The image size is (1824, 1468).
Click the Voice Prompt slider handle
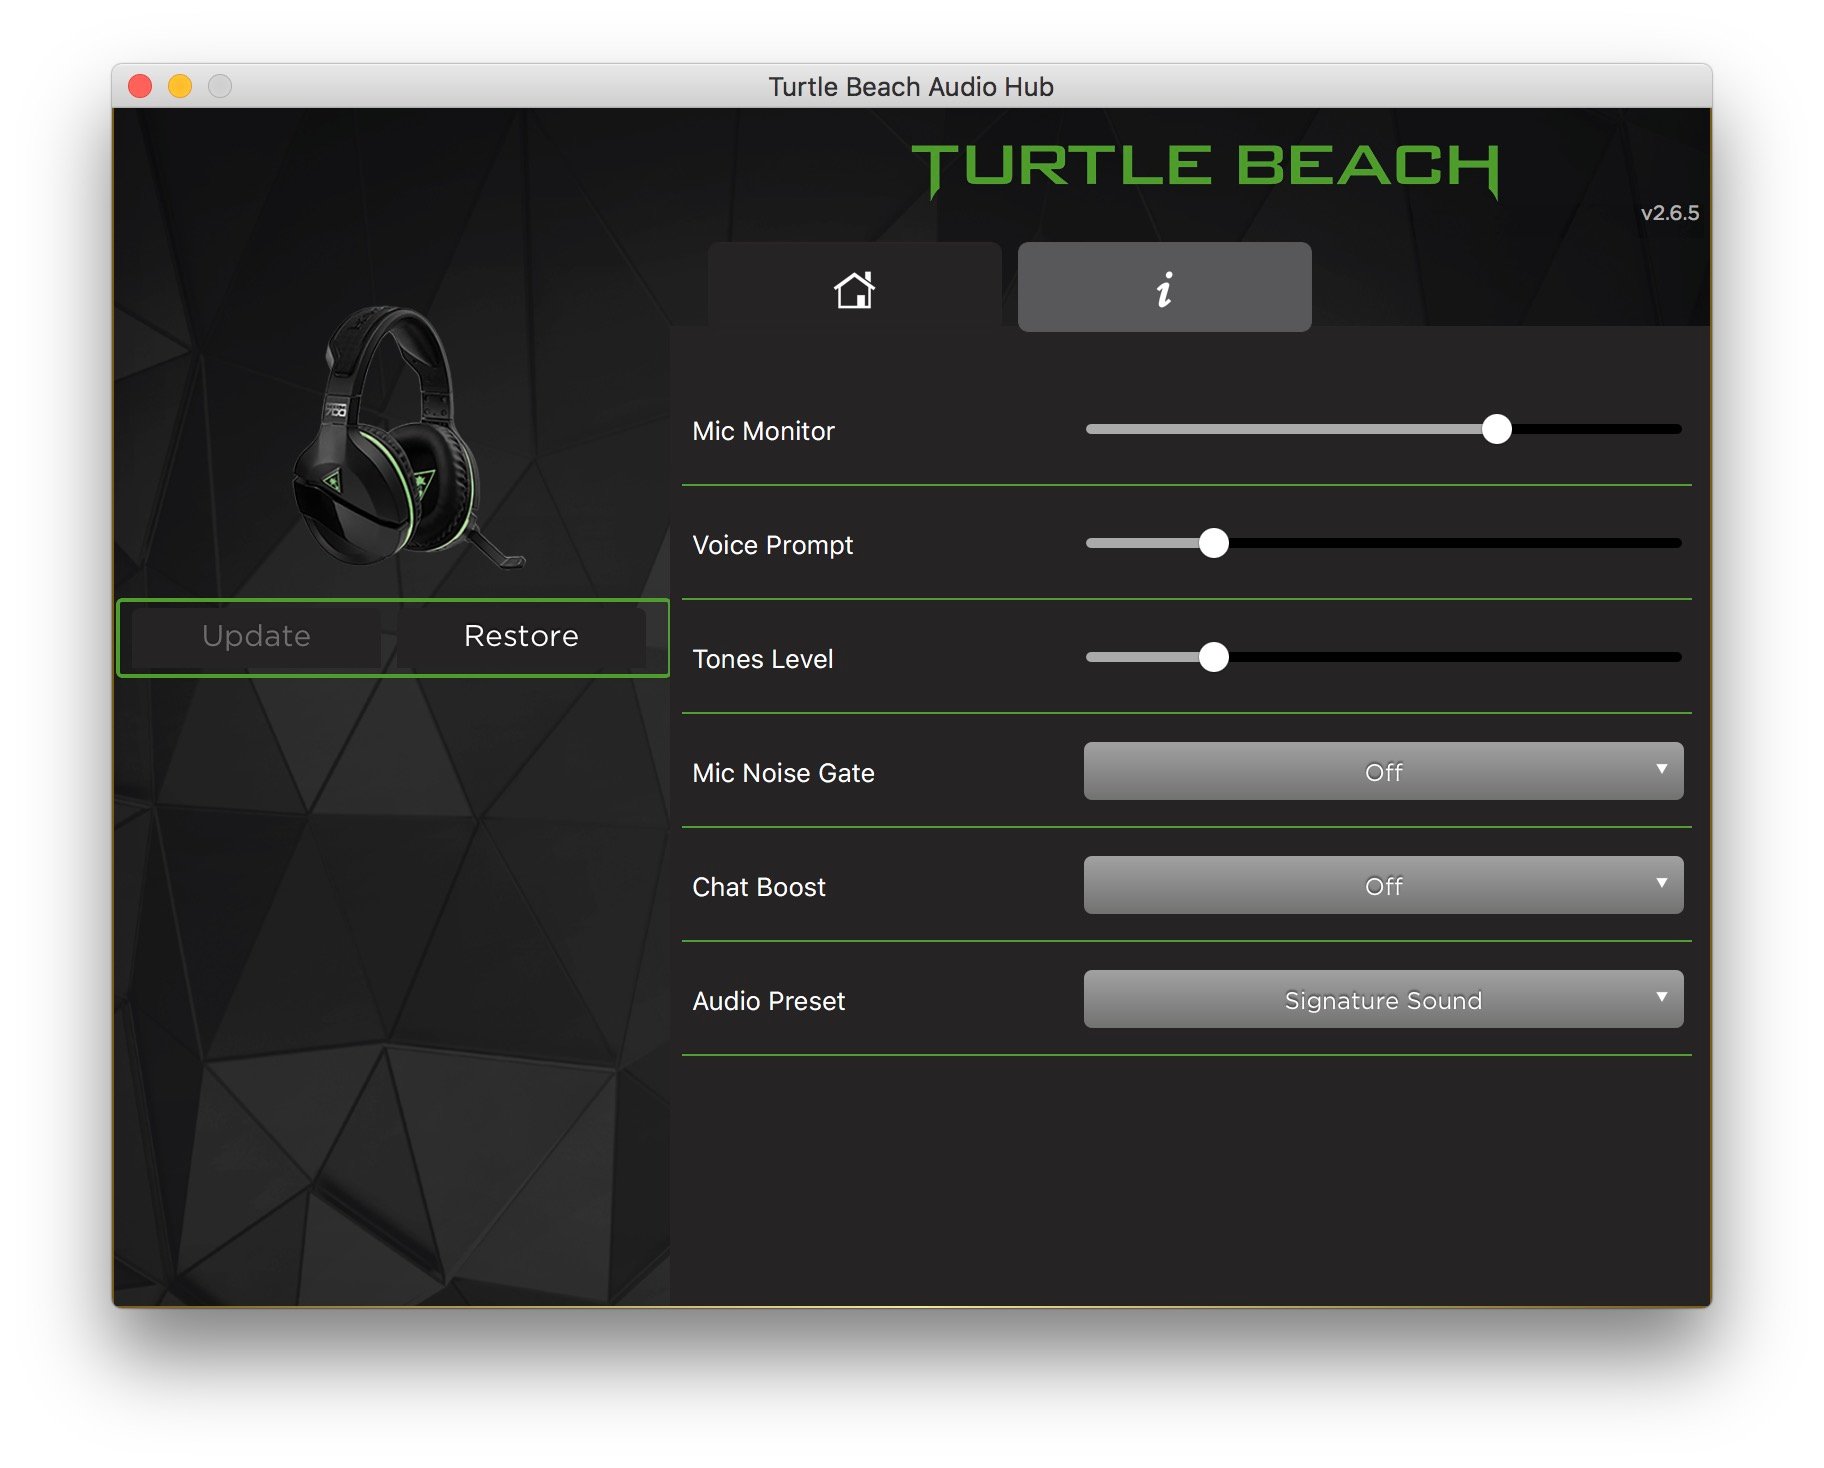pyautogui.click(x=1213, y=543)
